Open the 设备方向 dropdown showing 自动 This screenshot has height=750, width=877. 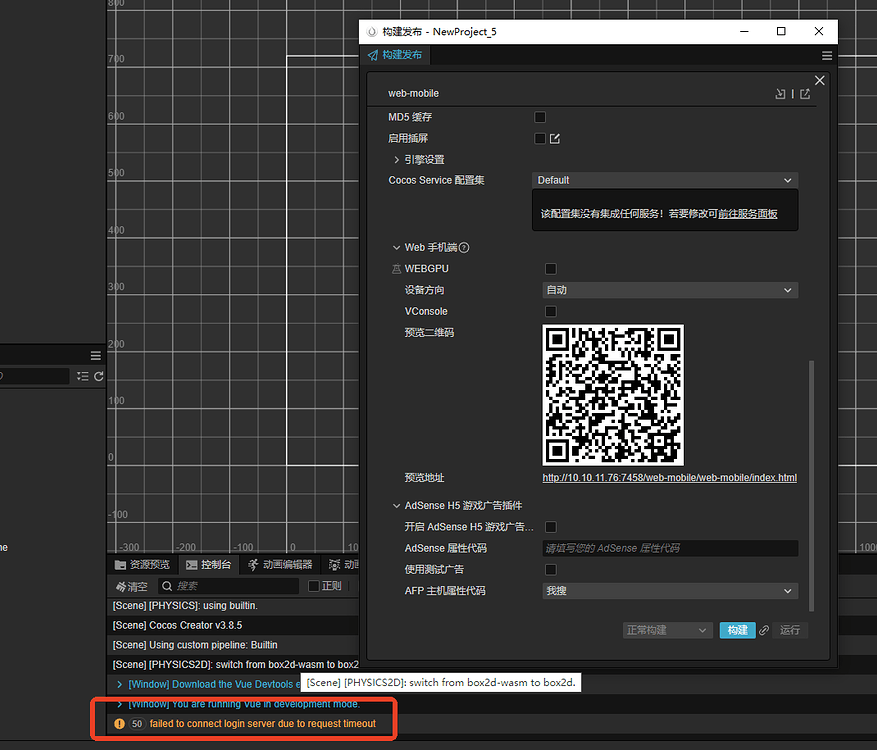pos(668,290)
